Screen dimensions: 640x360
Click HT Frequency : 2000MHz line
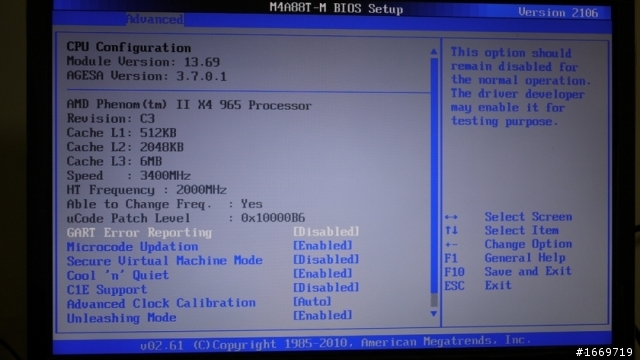[x=147, y=190]
